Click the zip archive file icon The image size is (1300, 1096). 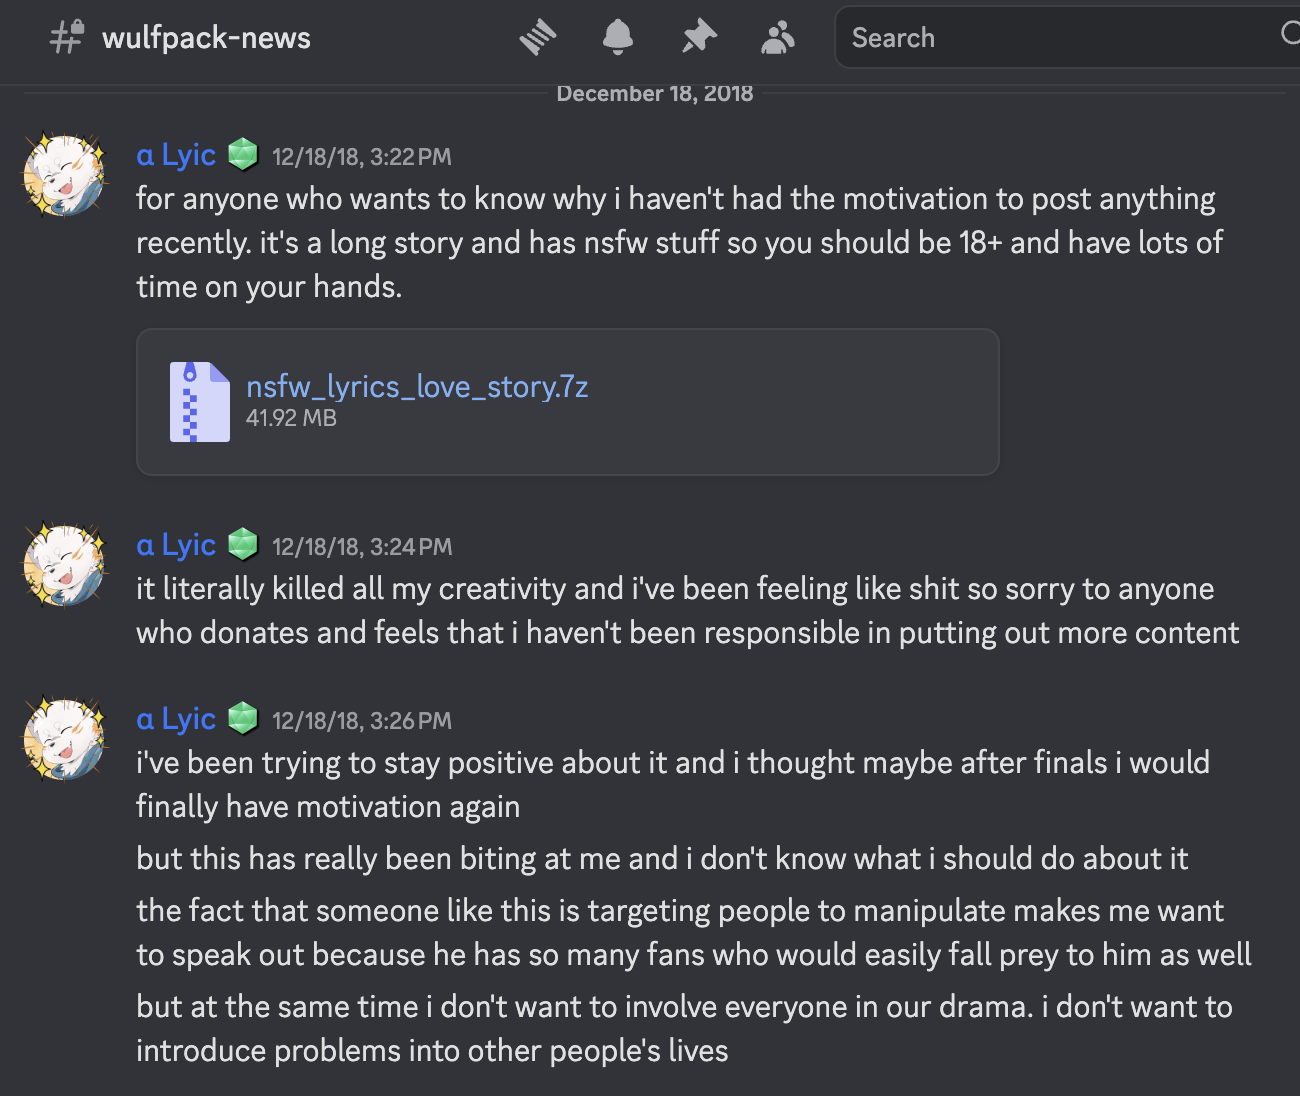[199, 402]
